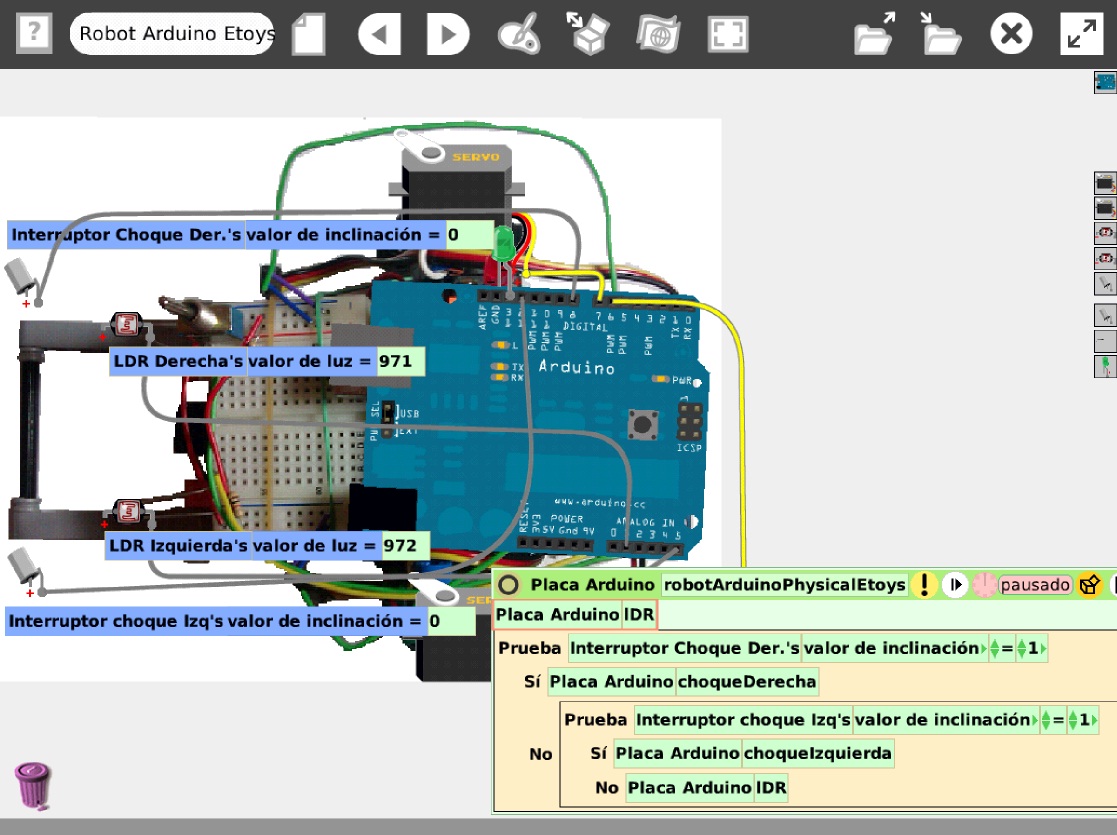Open the object catalog cube icon
1117x835 pixels.
[x=588, y=33]
